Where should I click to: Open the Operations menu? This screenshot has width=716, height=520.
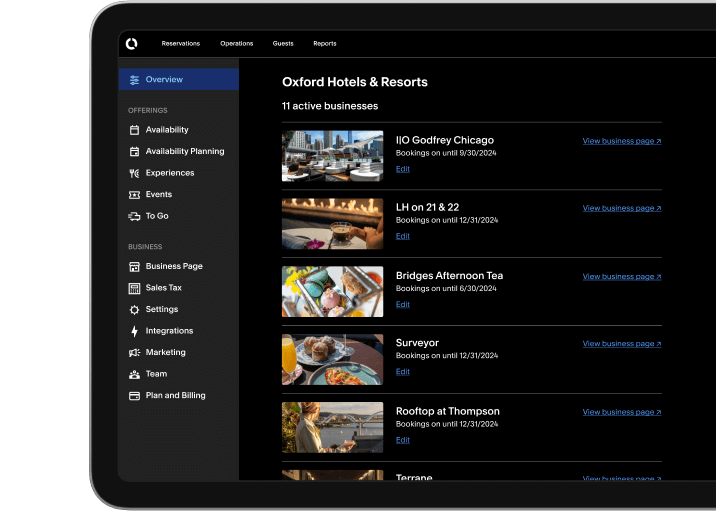pyautogui.click(x=237, y=43)
